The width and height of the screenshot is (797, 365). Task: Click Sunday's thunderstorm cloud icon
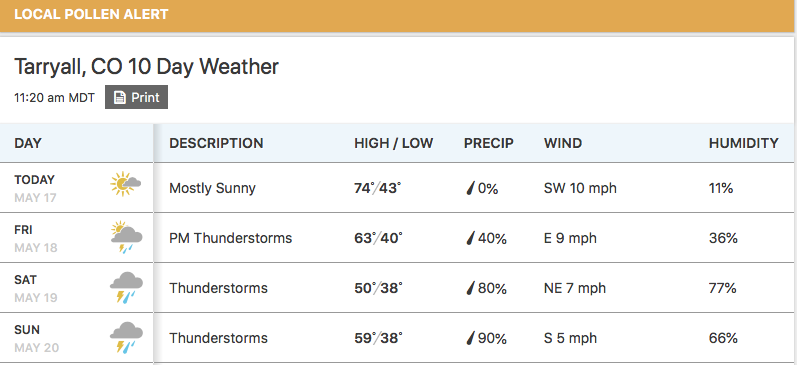126,338
